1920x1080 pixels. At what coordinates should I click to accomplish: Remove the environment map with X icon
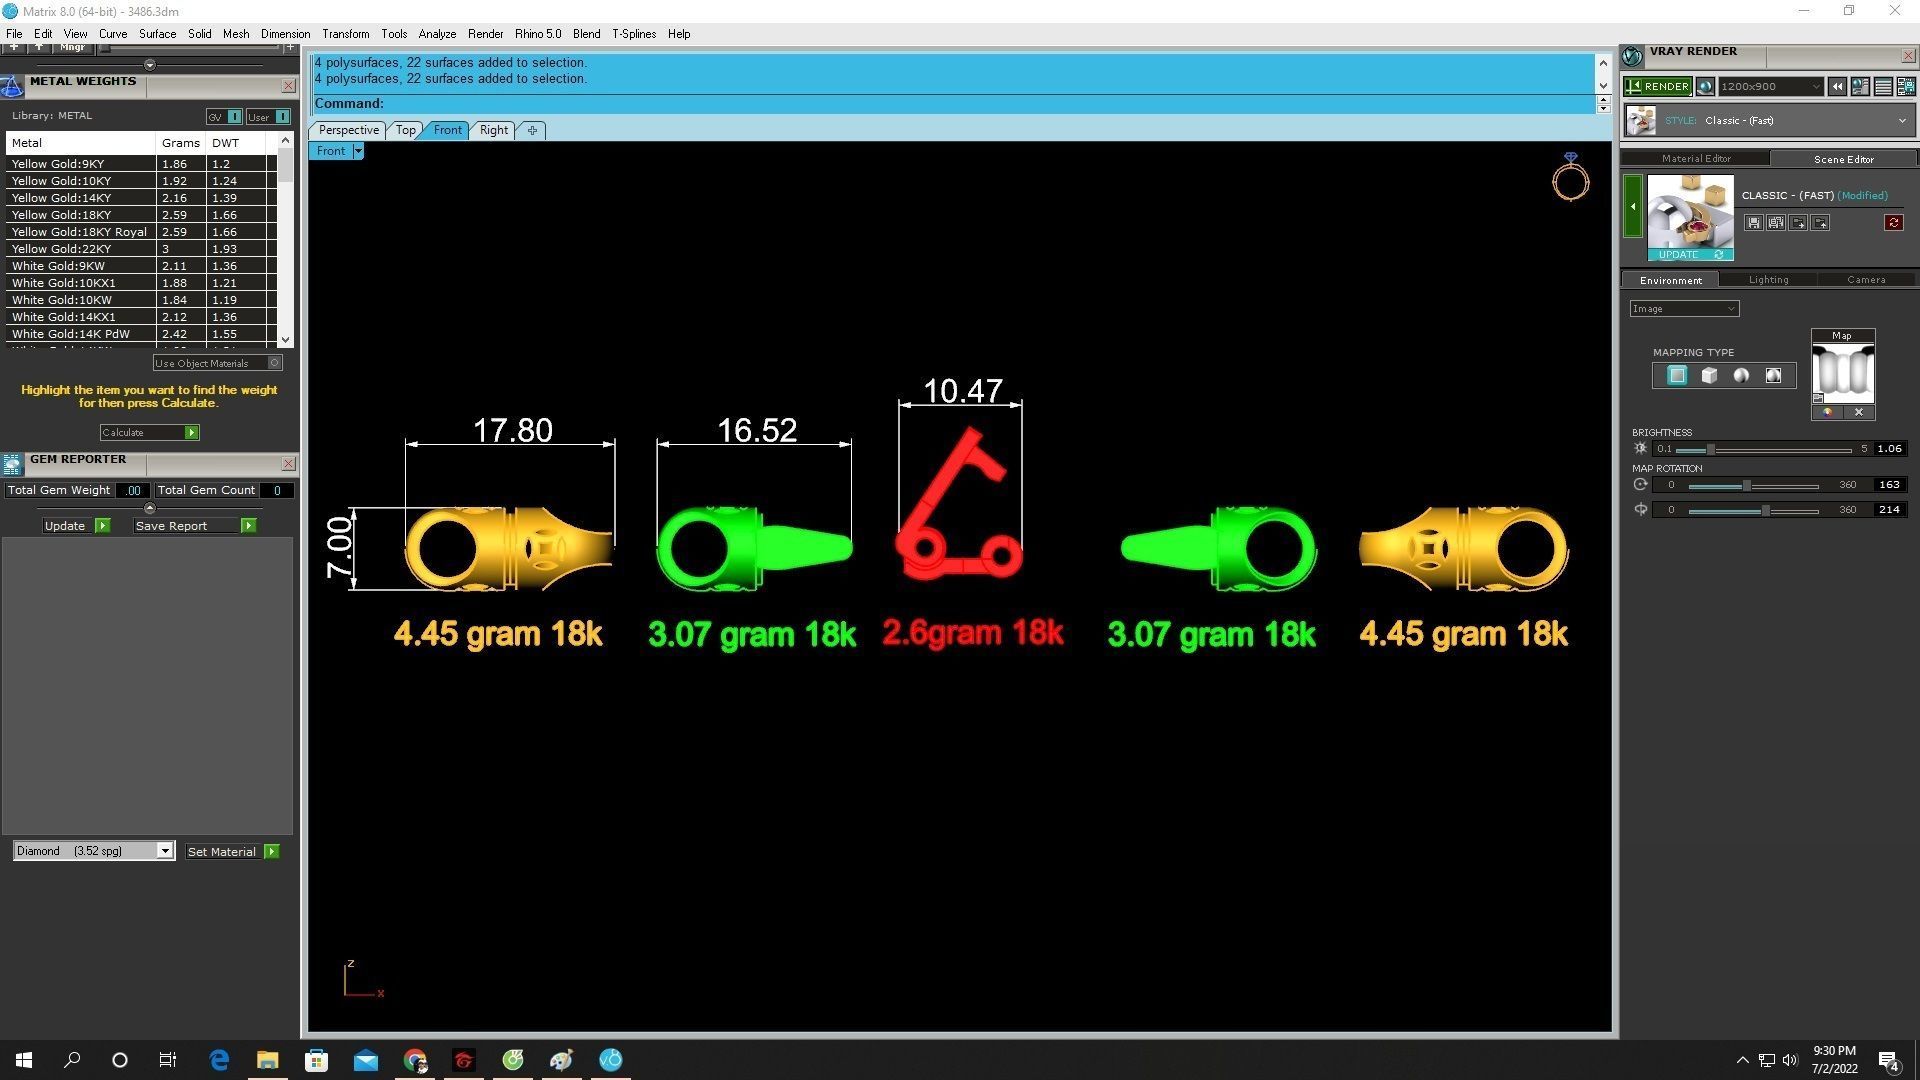[1859, 412]
